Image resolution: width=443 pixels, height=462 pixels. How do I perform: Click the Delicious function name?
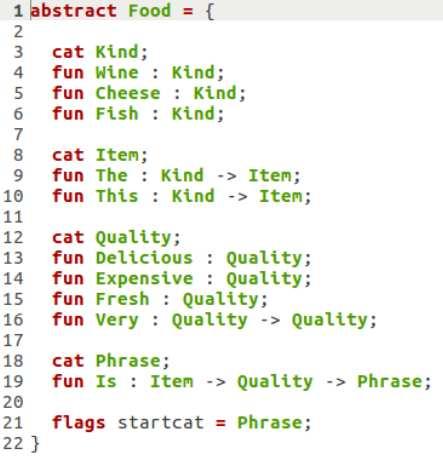pyautogui.click(x=144, y=258)
